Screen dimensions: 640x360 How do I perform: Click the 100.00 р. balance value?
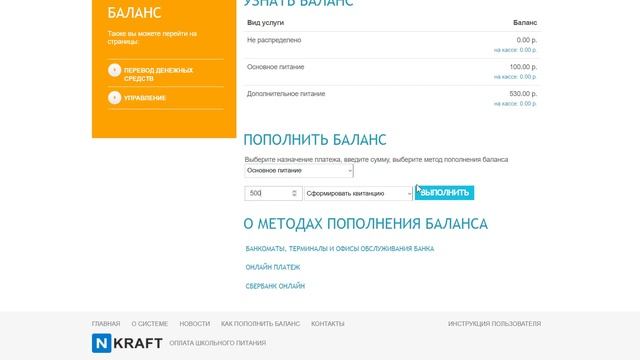tap(523, 67)
